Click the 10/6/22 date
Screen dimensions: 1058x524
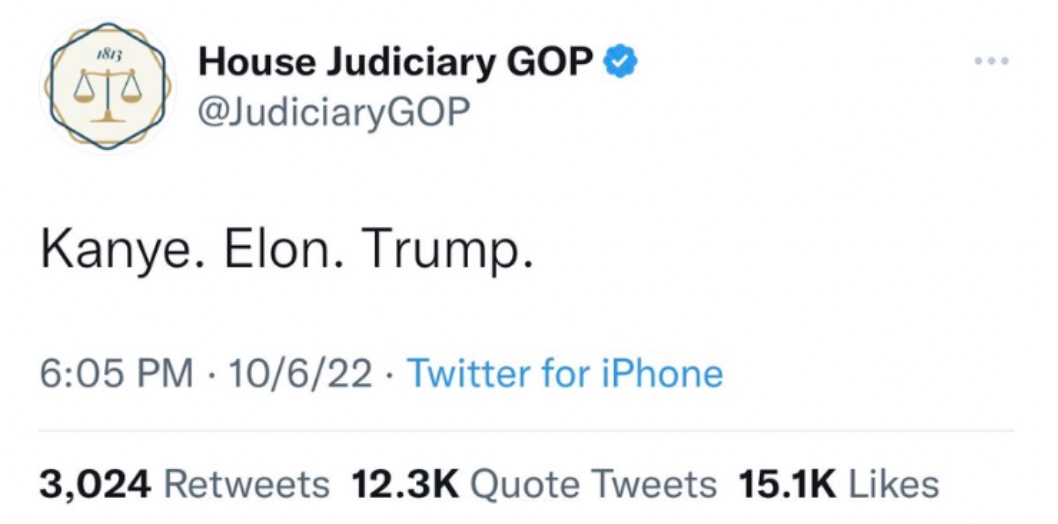click(x=300, y=374)
